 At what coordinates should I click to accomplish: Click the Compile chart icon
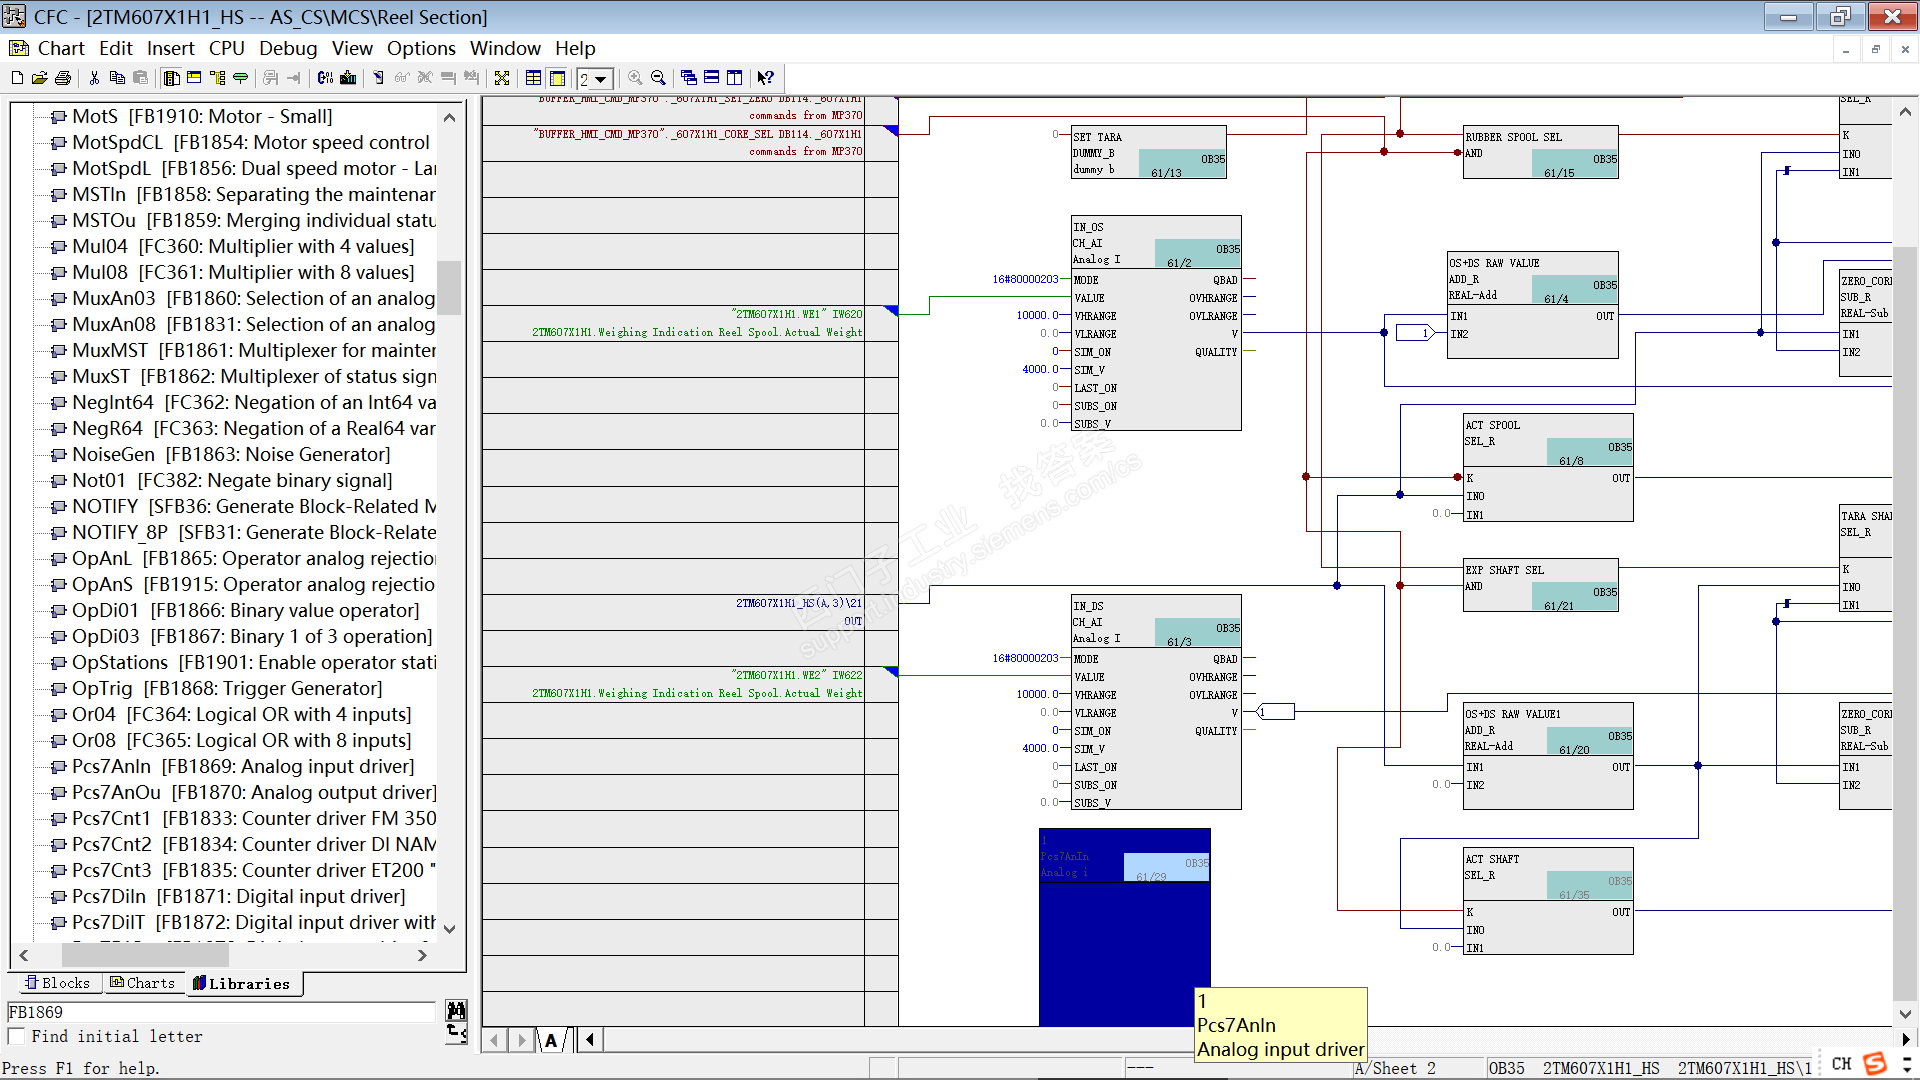click(325, 78)
